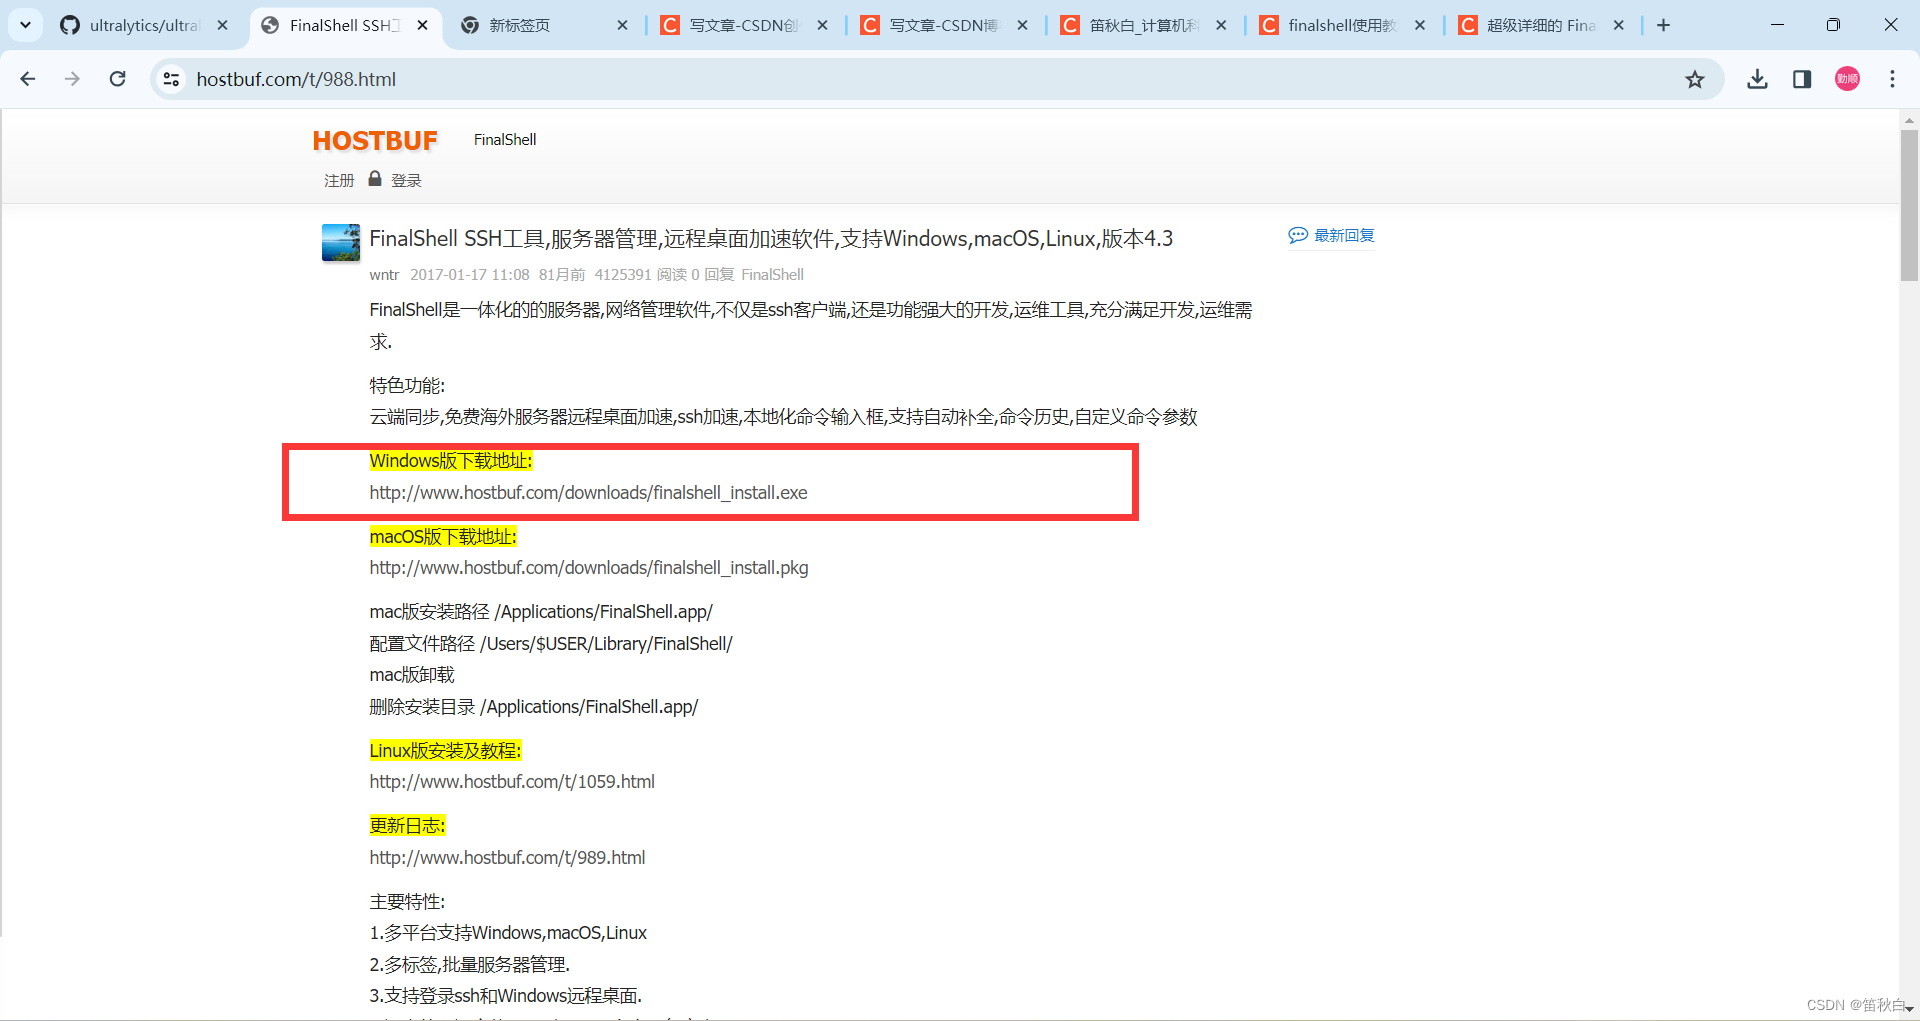Open the t/1059.html Linux tutorial link

coord(512,782)
